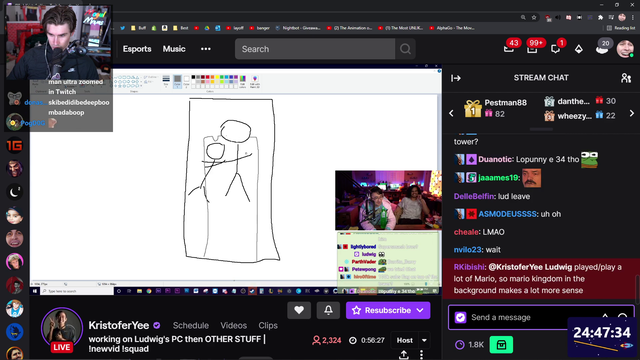Click the Host button
Image resolution: width=640 pixels, height=360 pixels.
pyautogui.click(x=404, y=340)
